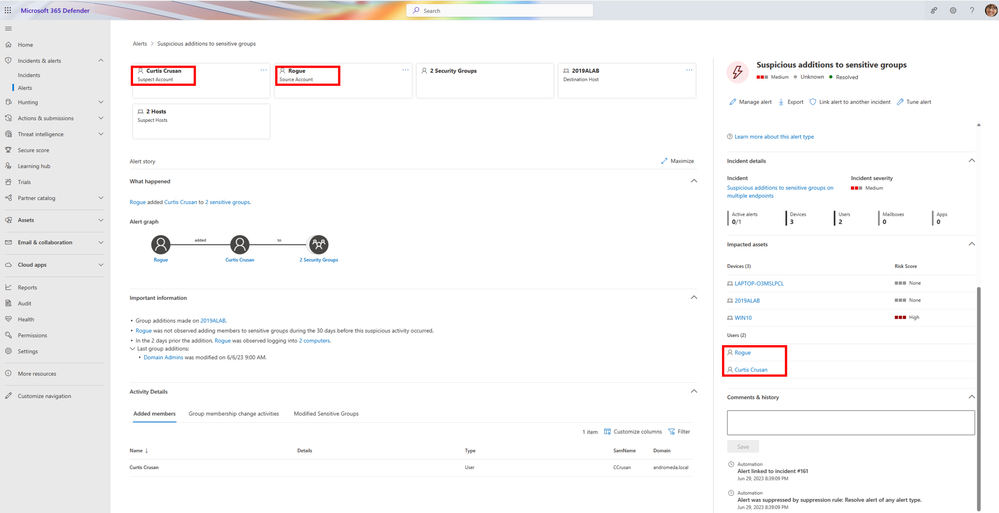Click Customize columns button
Screen dimensions: 999x513
click(x=633, y=431)
